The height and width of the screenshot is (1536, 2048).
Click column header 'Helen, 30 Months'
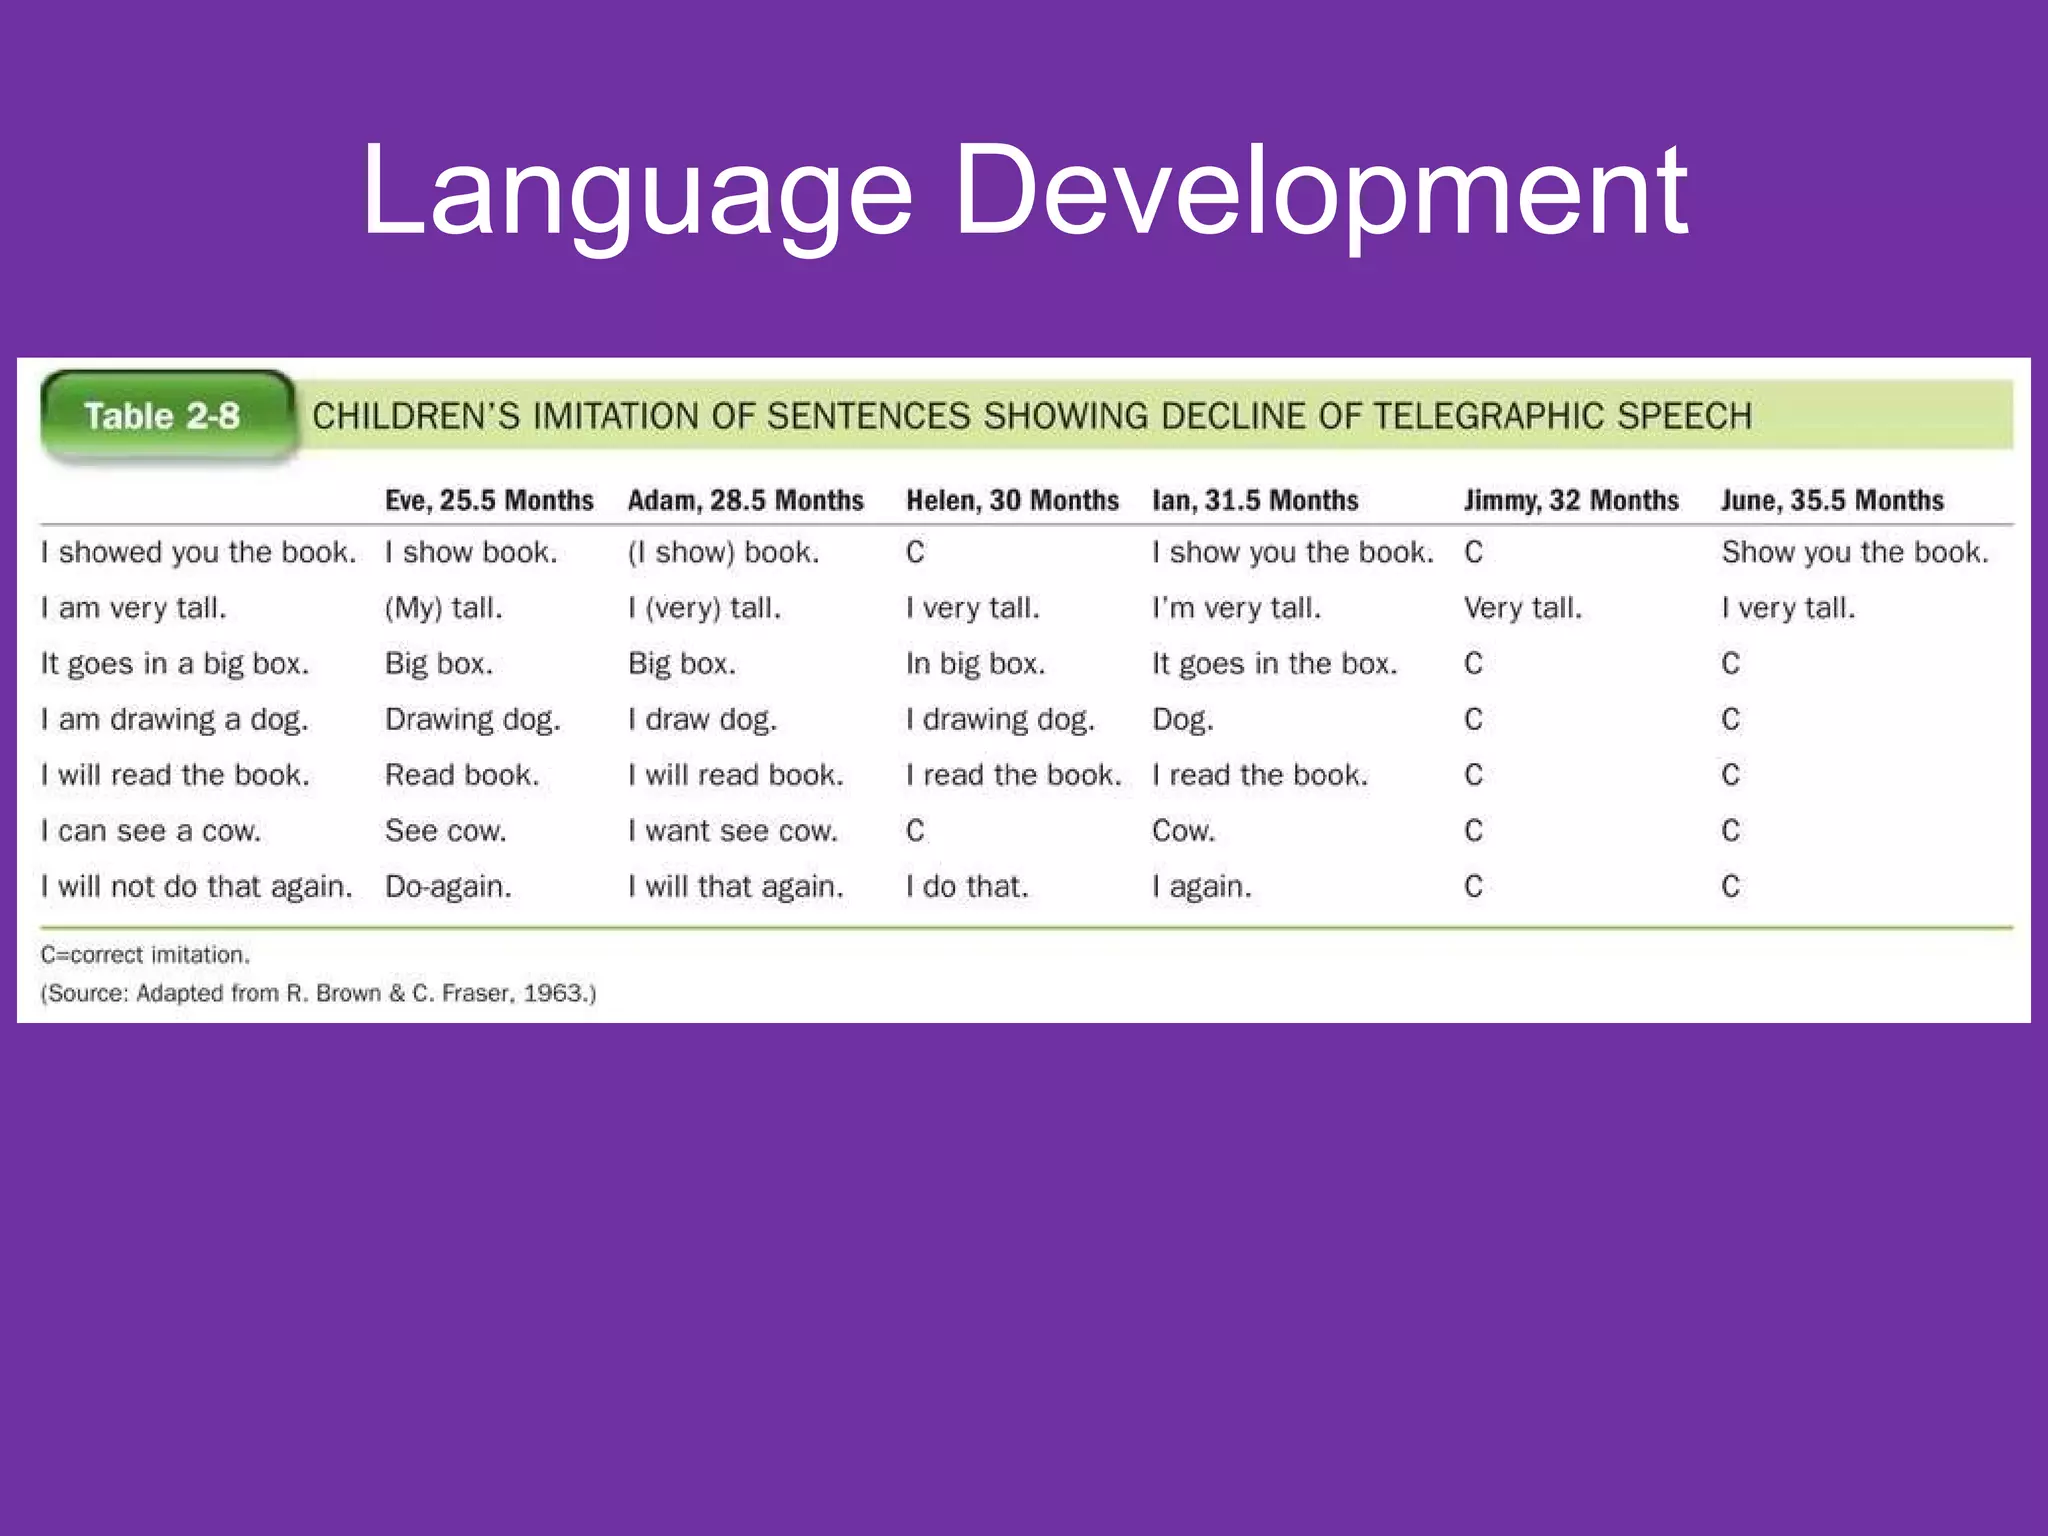[1012, 500]
